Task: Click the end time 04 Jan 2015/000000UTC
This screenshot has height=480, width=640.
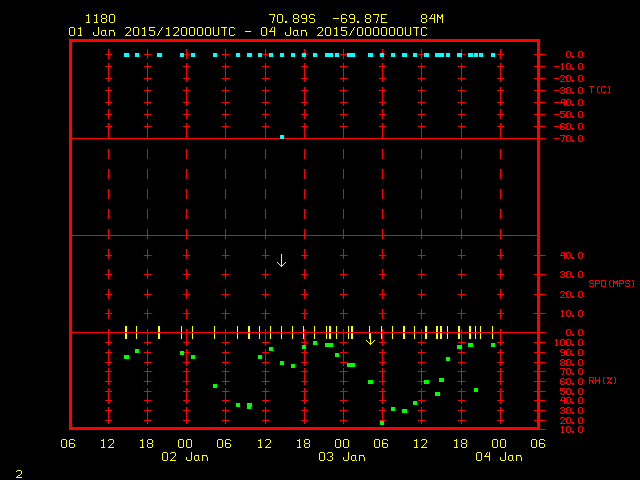Action: coord(349,31)
